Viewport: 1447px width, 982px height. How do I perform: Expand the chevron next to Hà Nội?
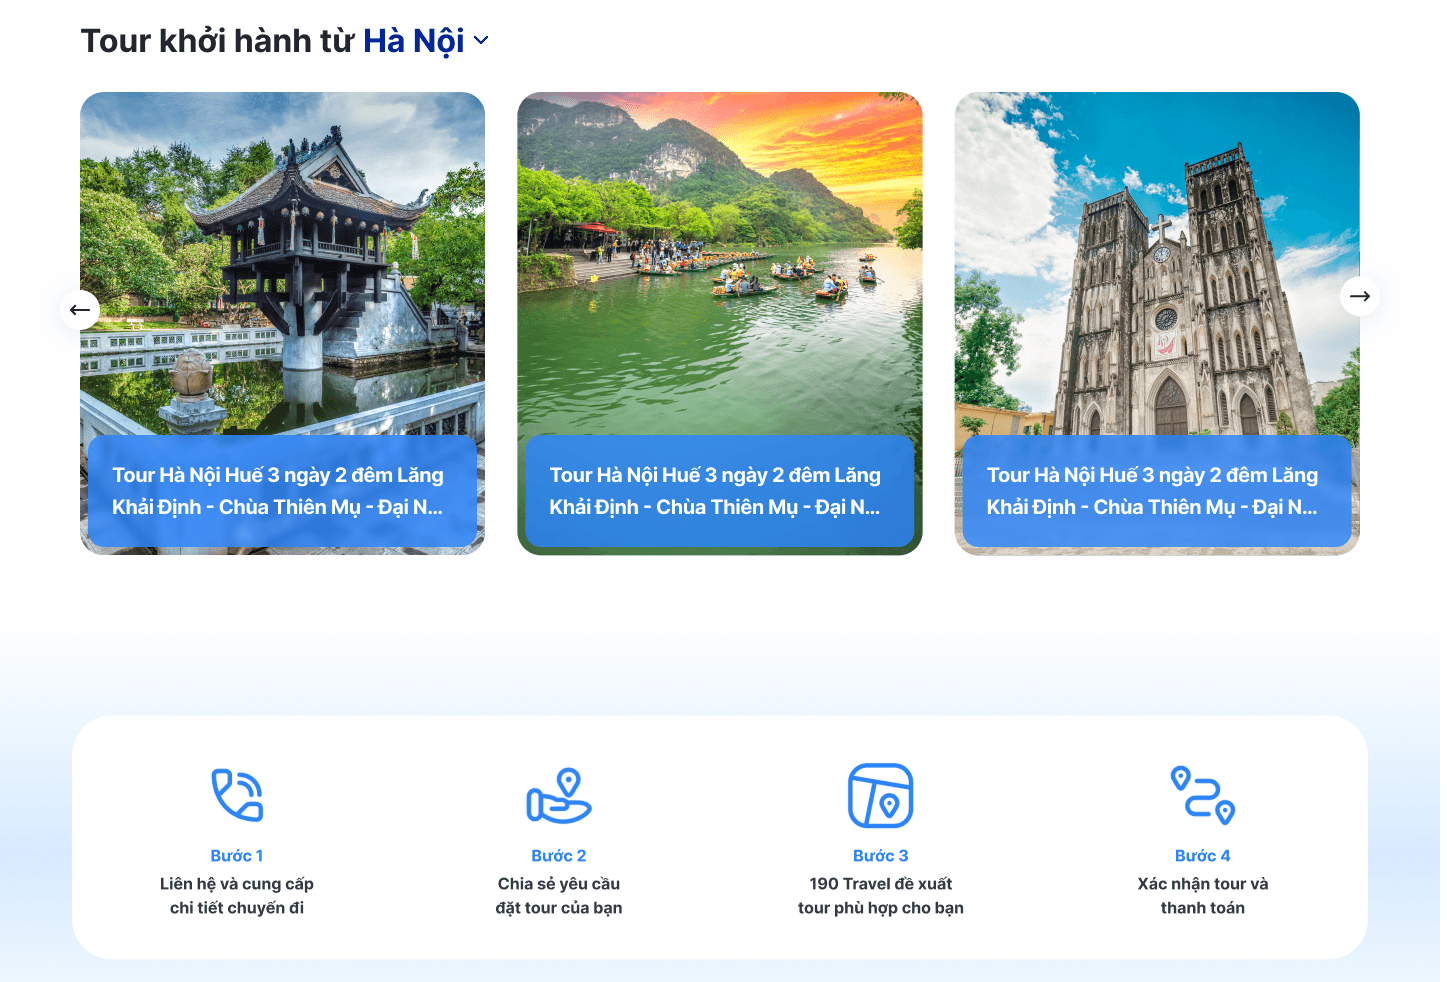point(481,41)
